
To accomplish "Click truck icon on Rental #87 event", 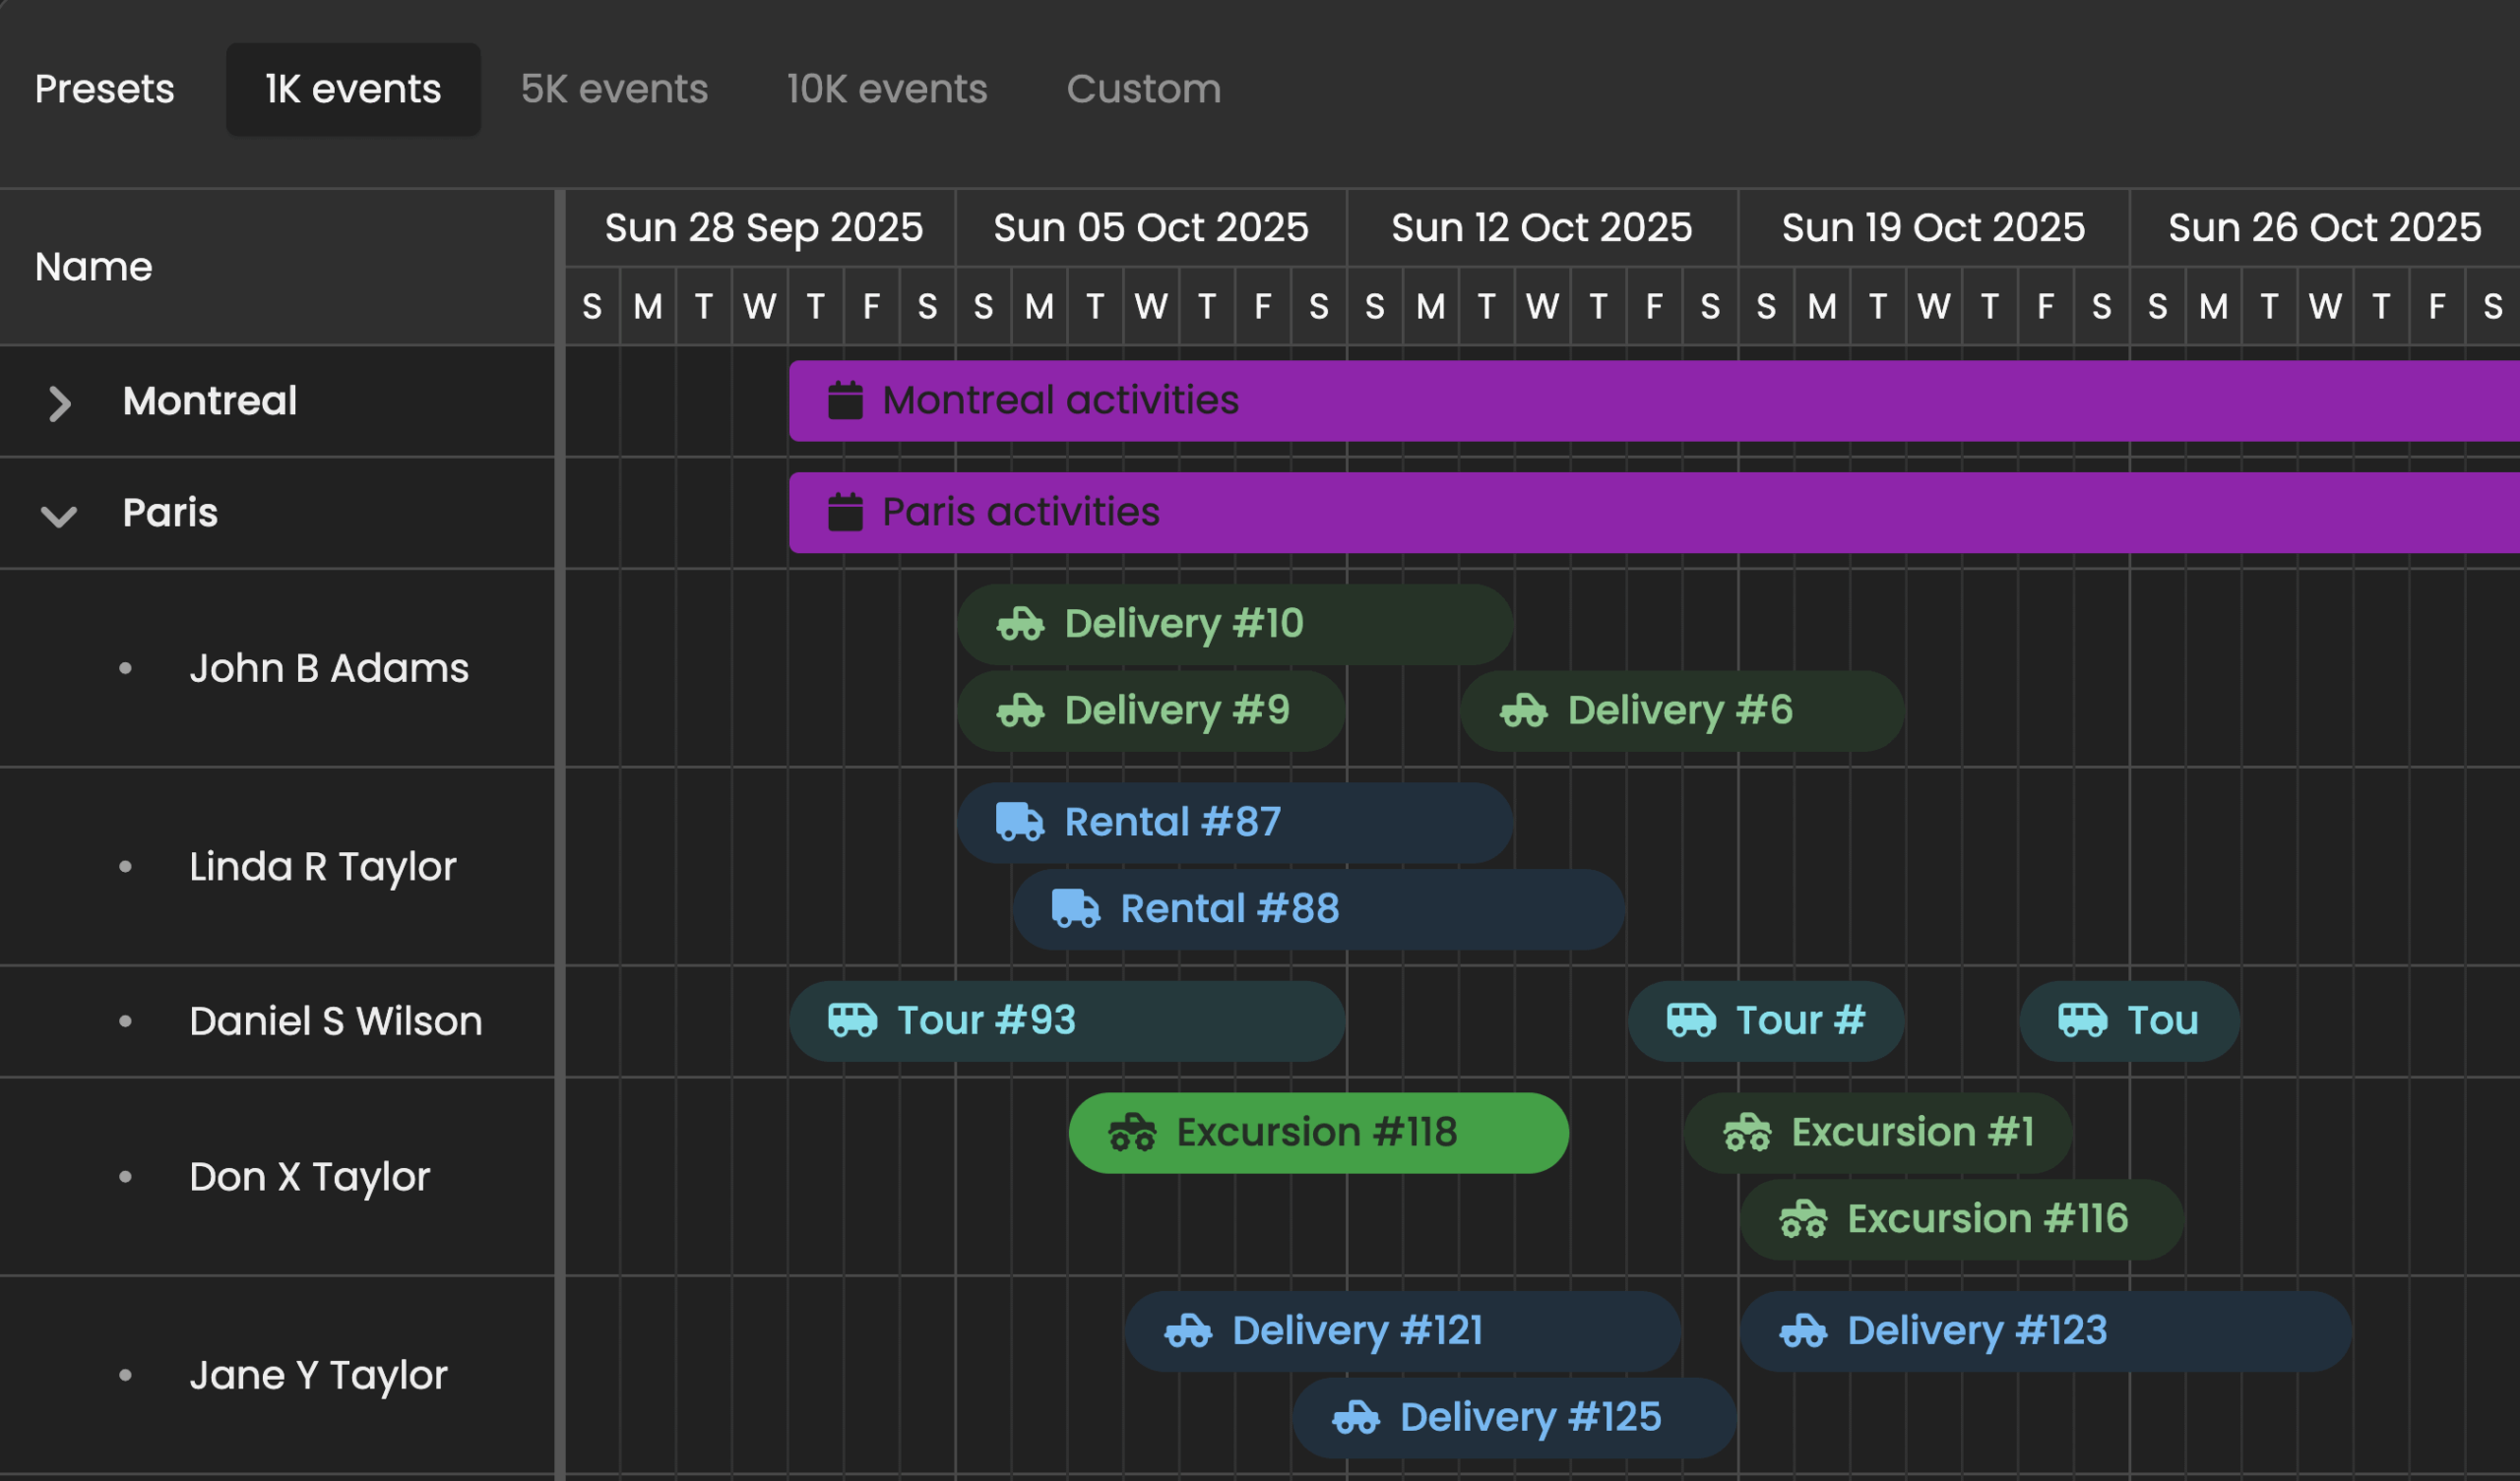I will coord(1020,822).
